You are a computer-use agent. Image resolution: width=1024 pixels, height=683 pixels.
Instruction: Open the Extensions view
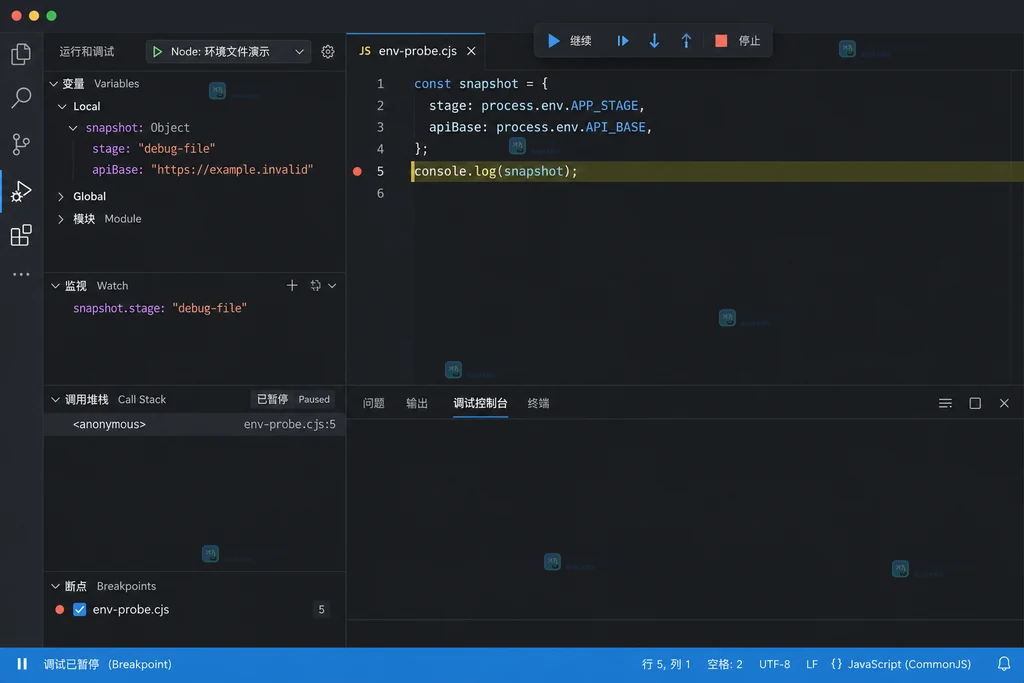21,235
